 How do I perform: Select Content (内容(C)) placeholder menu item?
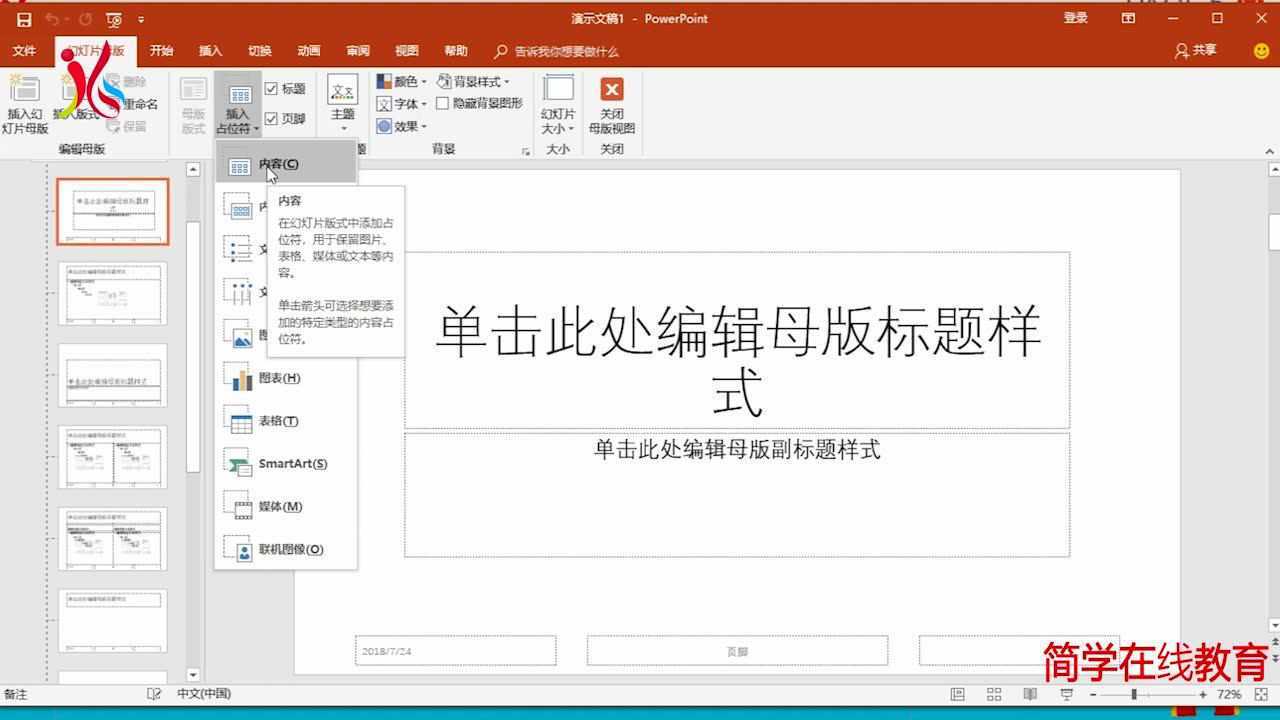pyautogui.click(x=286, y=164)
